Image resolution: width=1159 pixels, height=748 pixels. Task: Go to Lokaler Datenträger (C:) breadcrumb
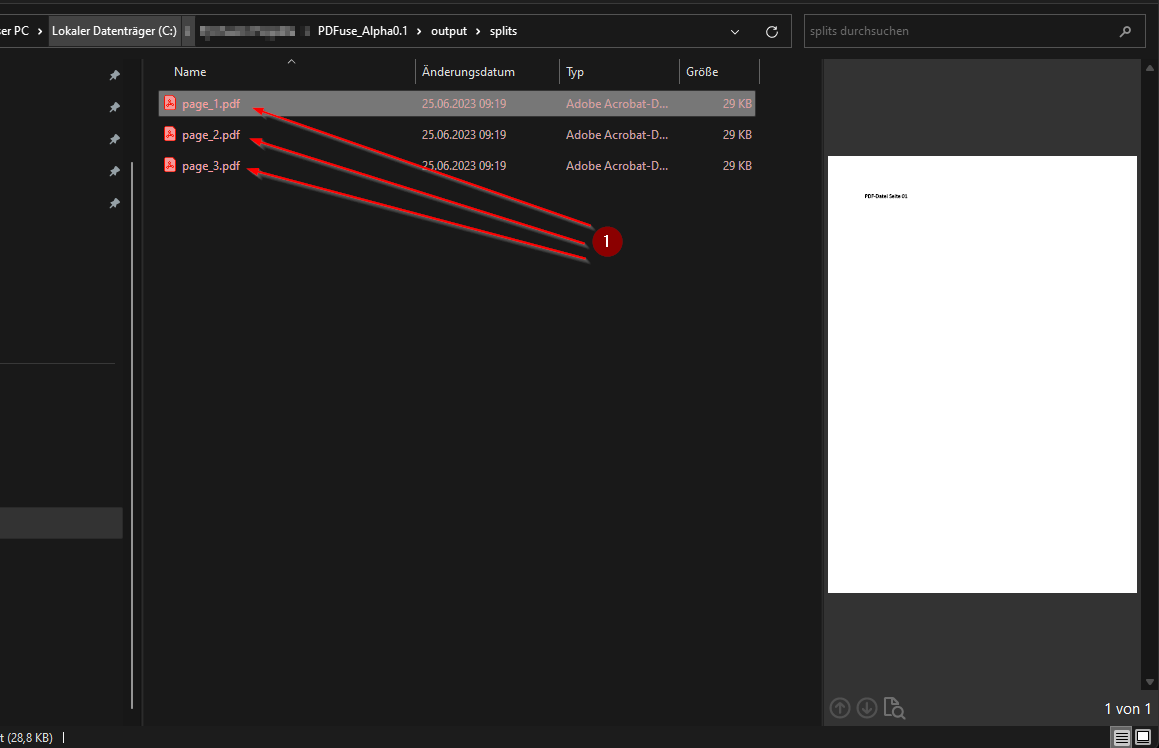[x=114, y=31]
